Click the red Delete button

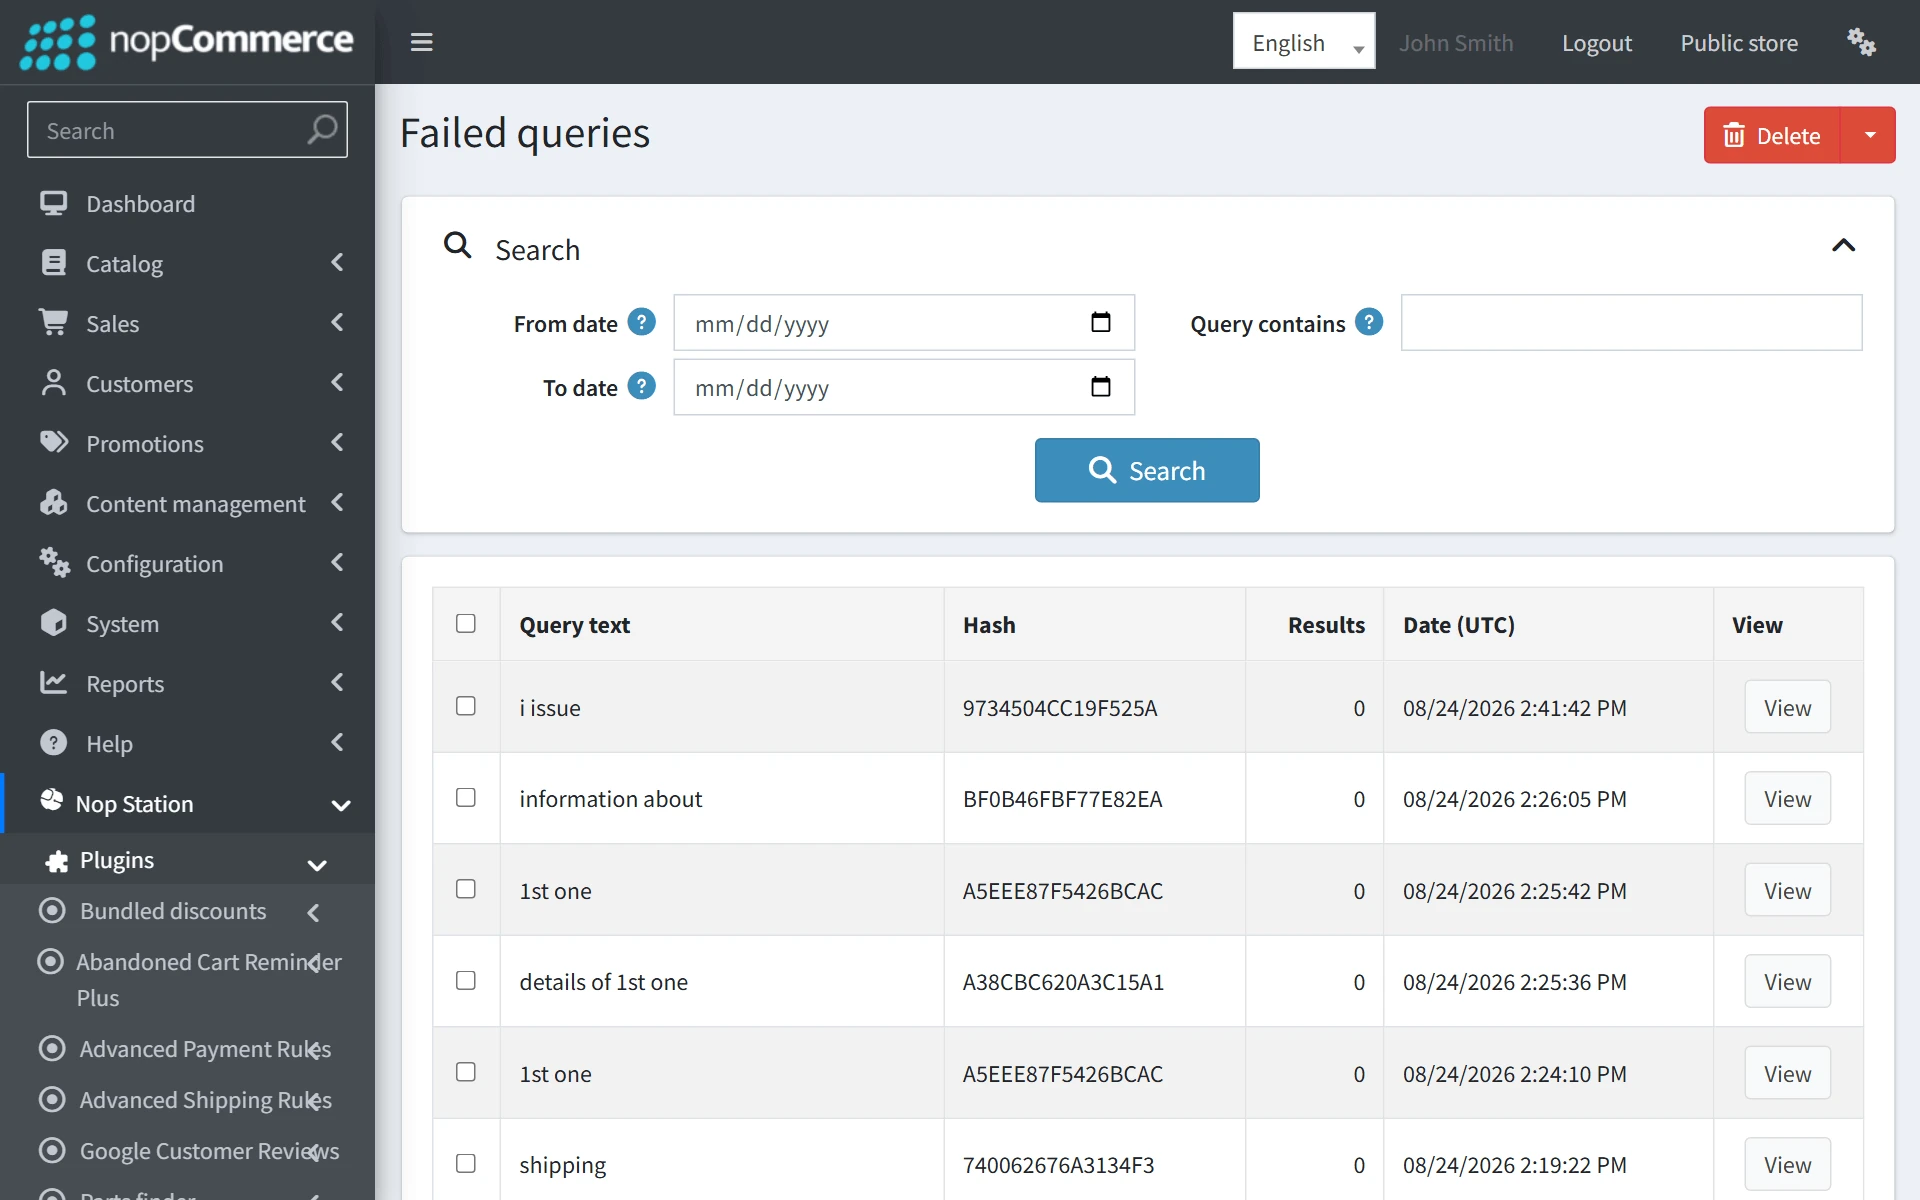coord(1772,135)
